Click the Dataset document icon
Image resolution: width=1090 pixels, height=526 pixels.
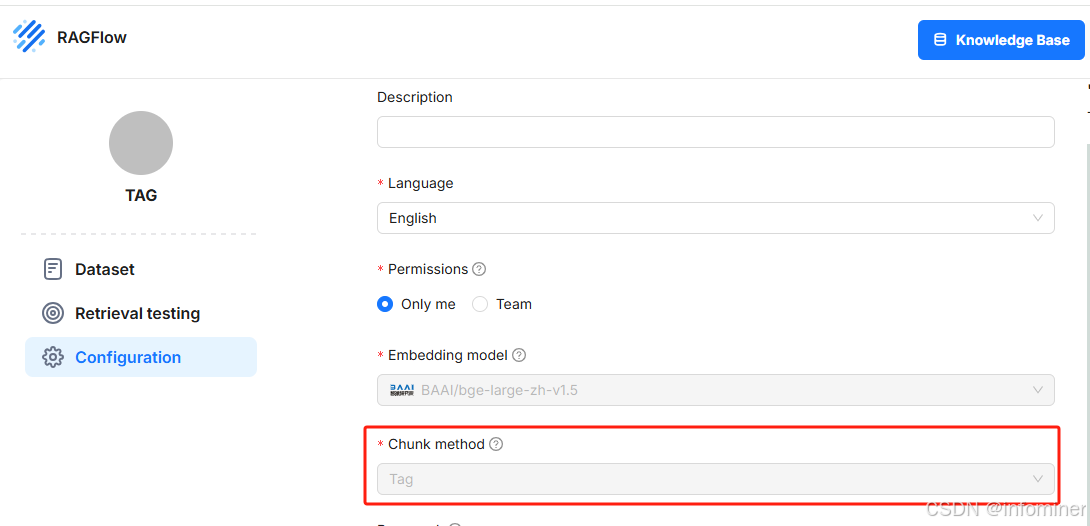[x=53, y=269]
